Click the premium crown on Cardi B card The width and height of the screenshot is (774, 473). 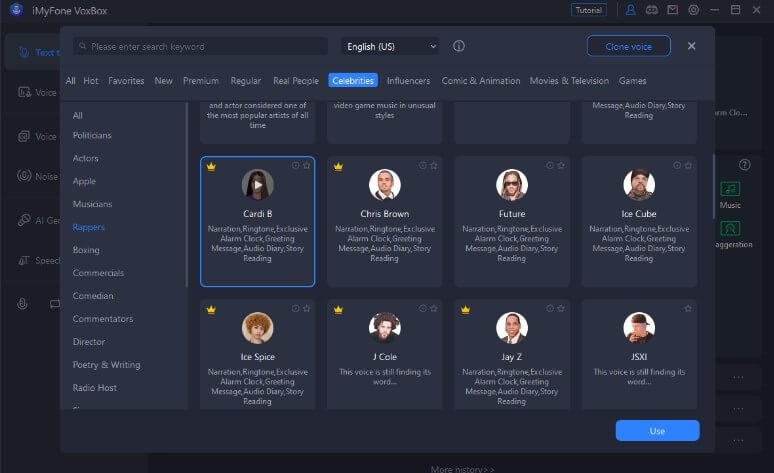[x=211, y=166]
